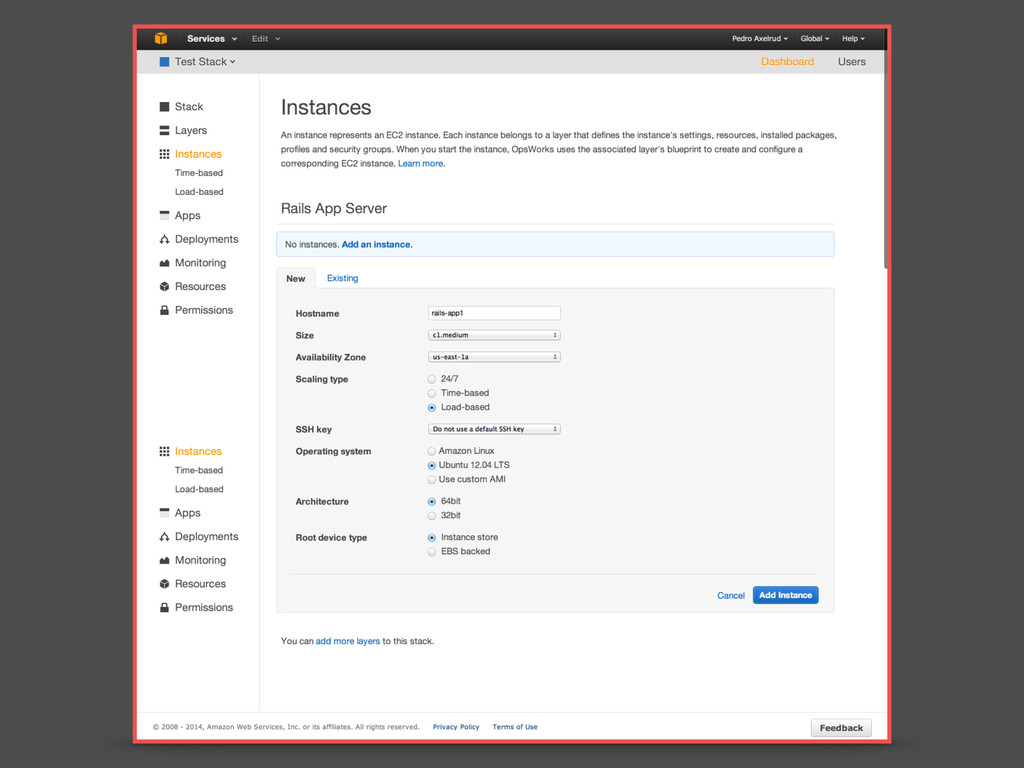The width and height of the screenshot is (1024, 768).
Task: Open the Availability Zone dropdown us-east-1a
Action: (494, 357)
